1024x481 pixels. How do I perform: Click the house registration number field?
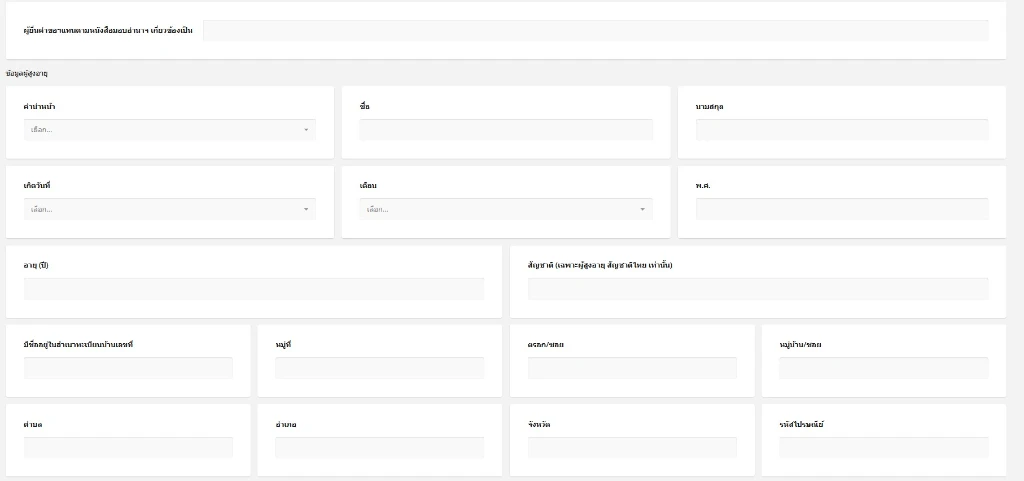128,368
